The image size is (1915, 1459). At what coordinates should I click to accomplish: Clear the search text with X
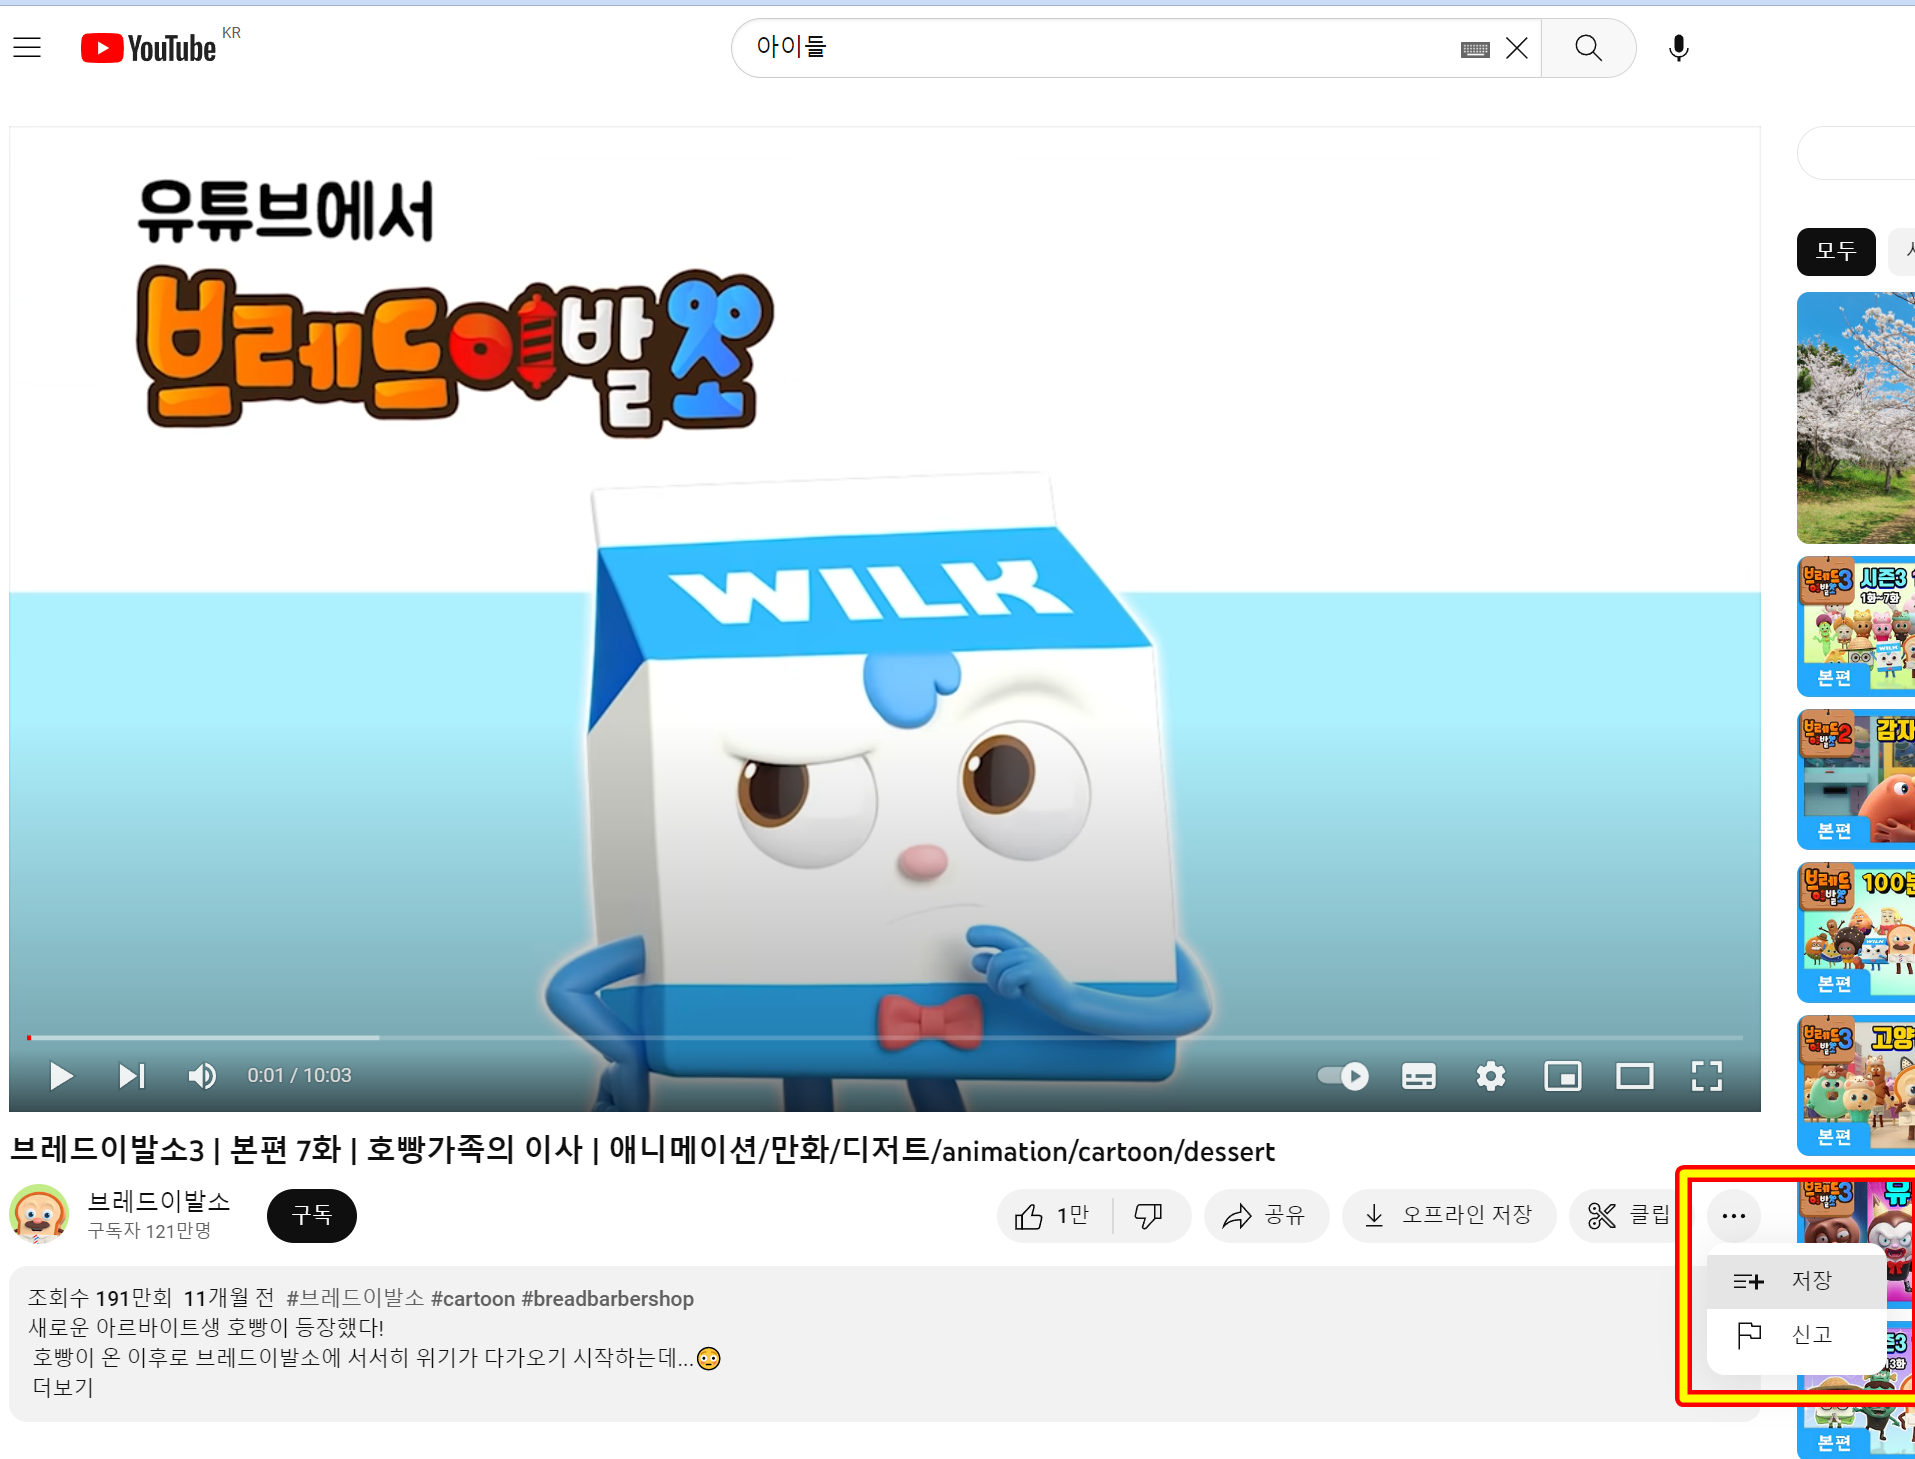[1517, 48]
